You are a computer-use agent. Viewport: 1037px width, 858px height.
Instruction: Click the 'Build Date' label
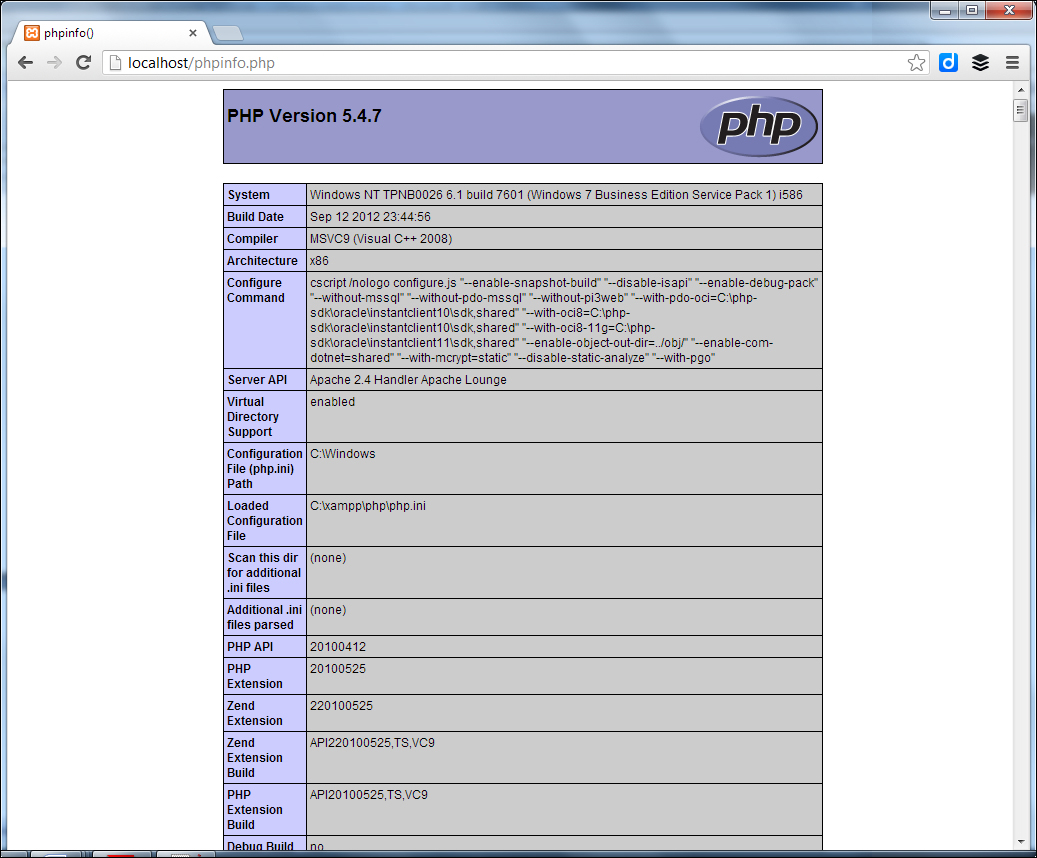pyautogui.click(x=255, y=216)
